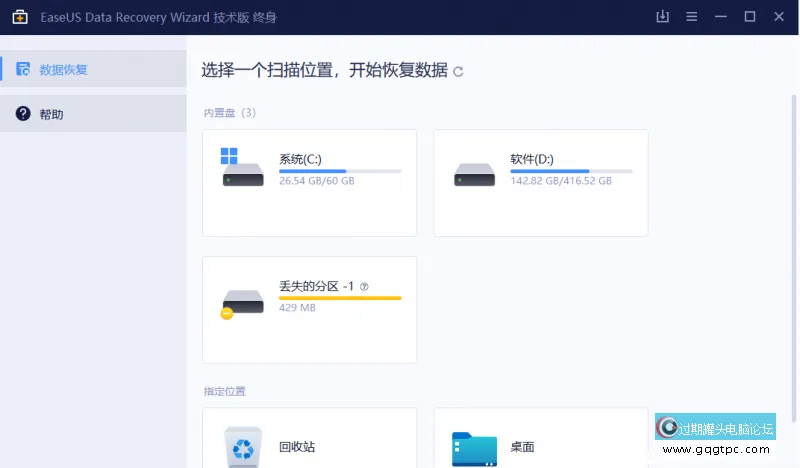This screenshot has height=468, width=800.
Task: Click the EaseUS first-aid kit logo icon
Action: 20,17
